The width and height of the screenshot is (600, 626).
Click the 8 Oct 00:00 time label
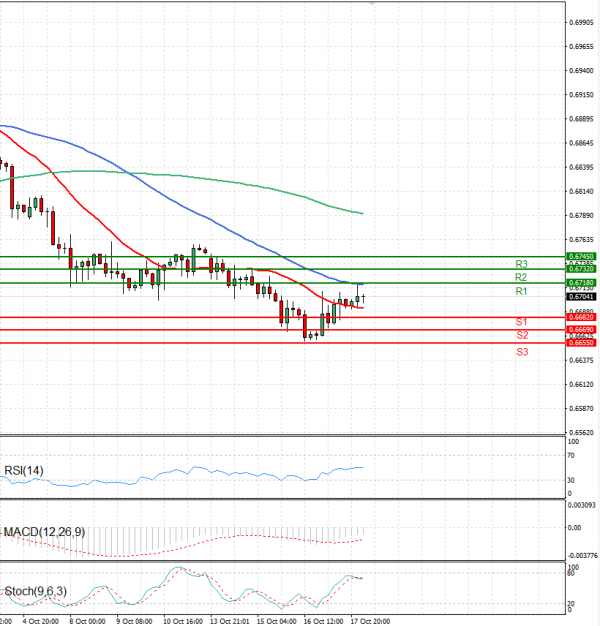tap(87, 621)
